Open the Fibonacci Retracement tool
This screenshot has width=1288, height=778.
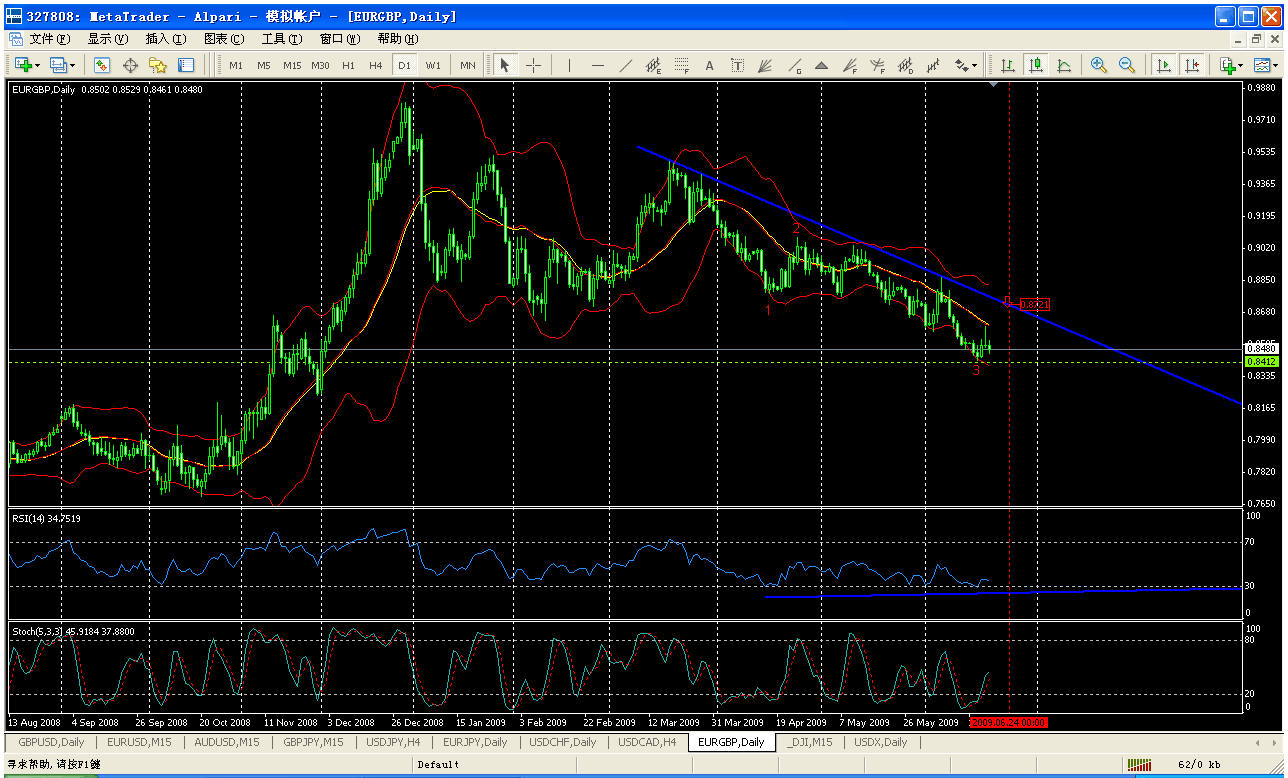click(x=679, y=65)
